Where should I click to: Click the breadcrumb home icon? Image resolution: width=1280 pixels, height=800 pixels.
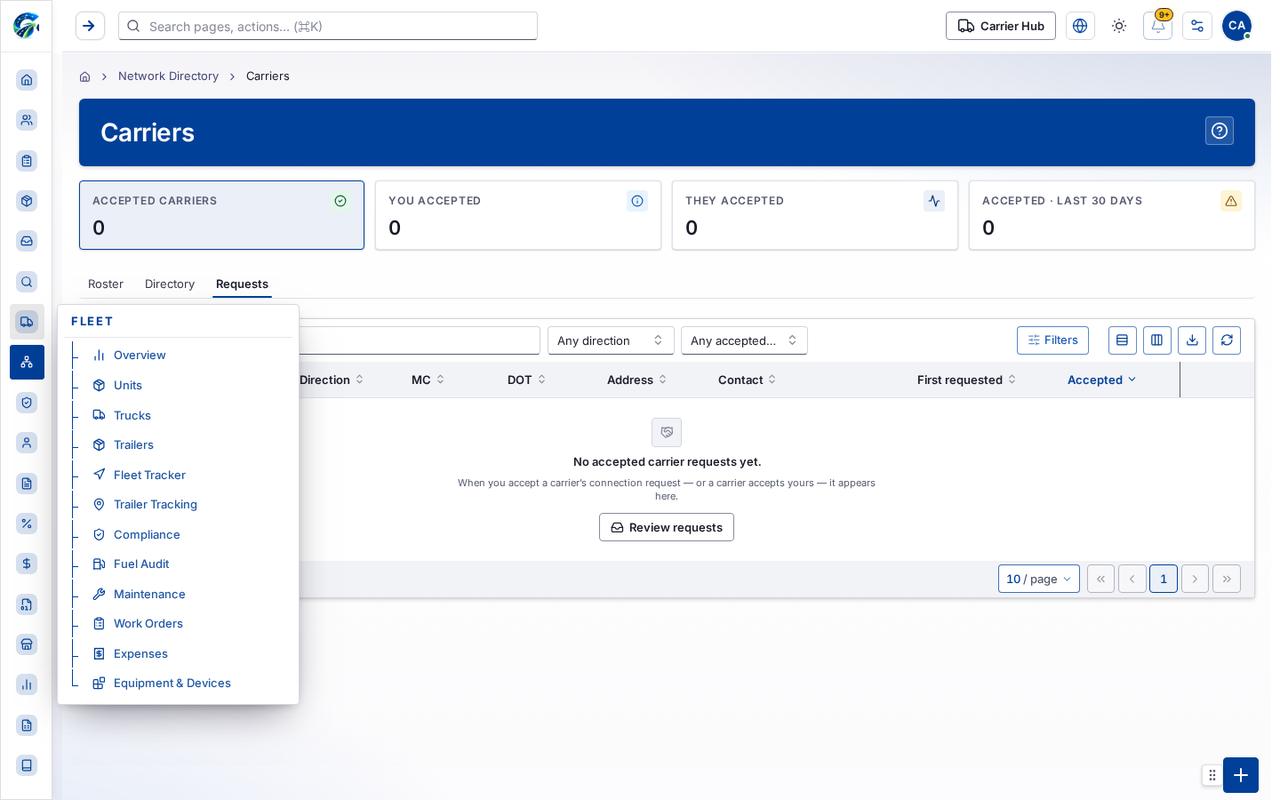[x=85, y=76]
